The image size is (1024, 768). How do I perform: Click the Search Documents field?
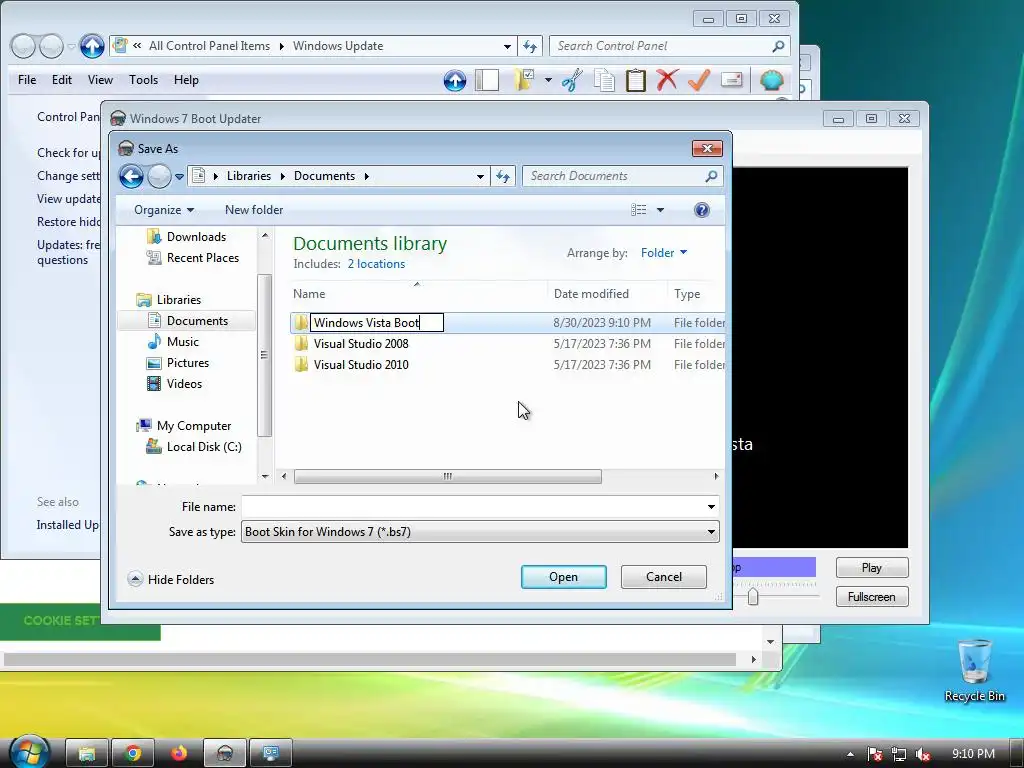622,176
